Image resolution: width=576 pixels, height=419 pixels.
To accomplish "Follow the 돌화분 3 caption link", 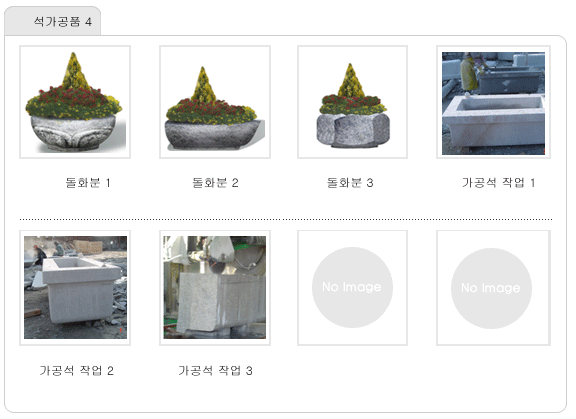I will [350, 183].
